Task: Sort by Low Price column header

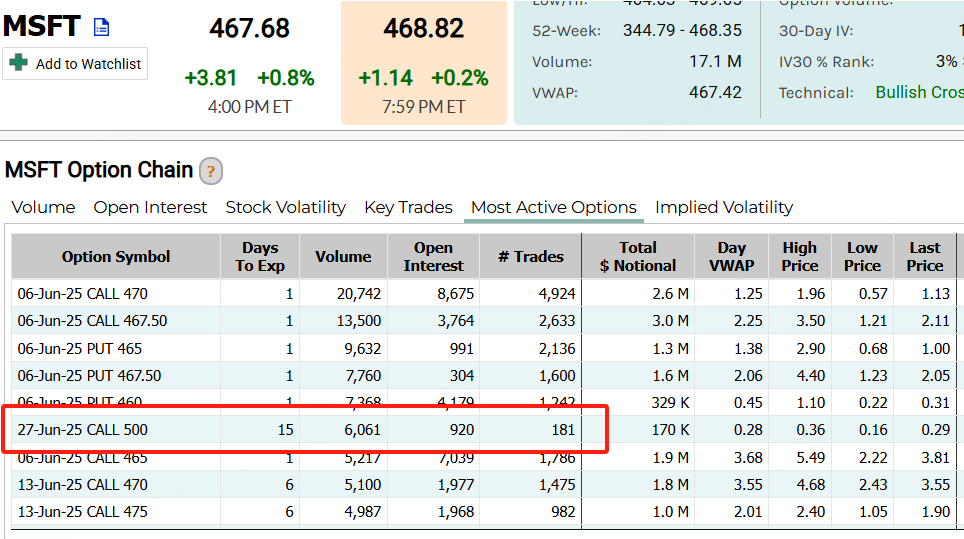Action: pos(862,256)
